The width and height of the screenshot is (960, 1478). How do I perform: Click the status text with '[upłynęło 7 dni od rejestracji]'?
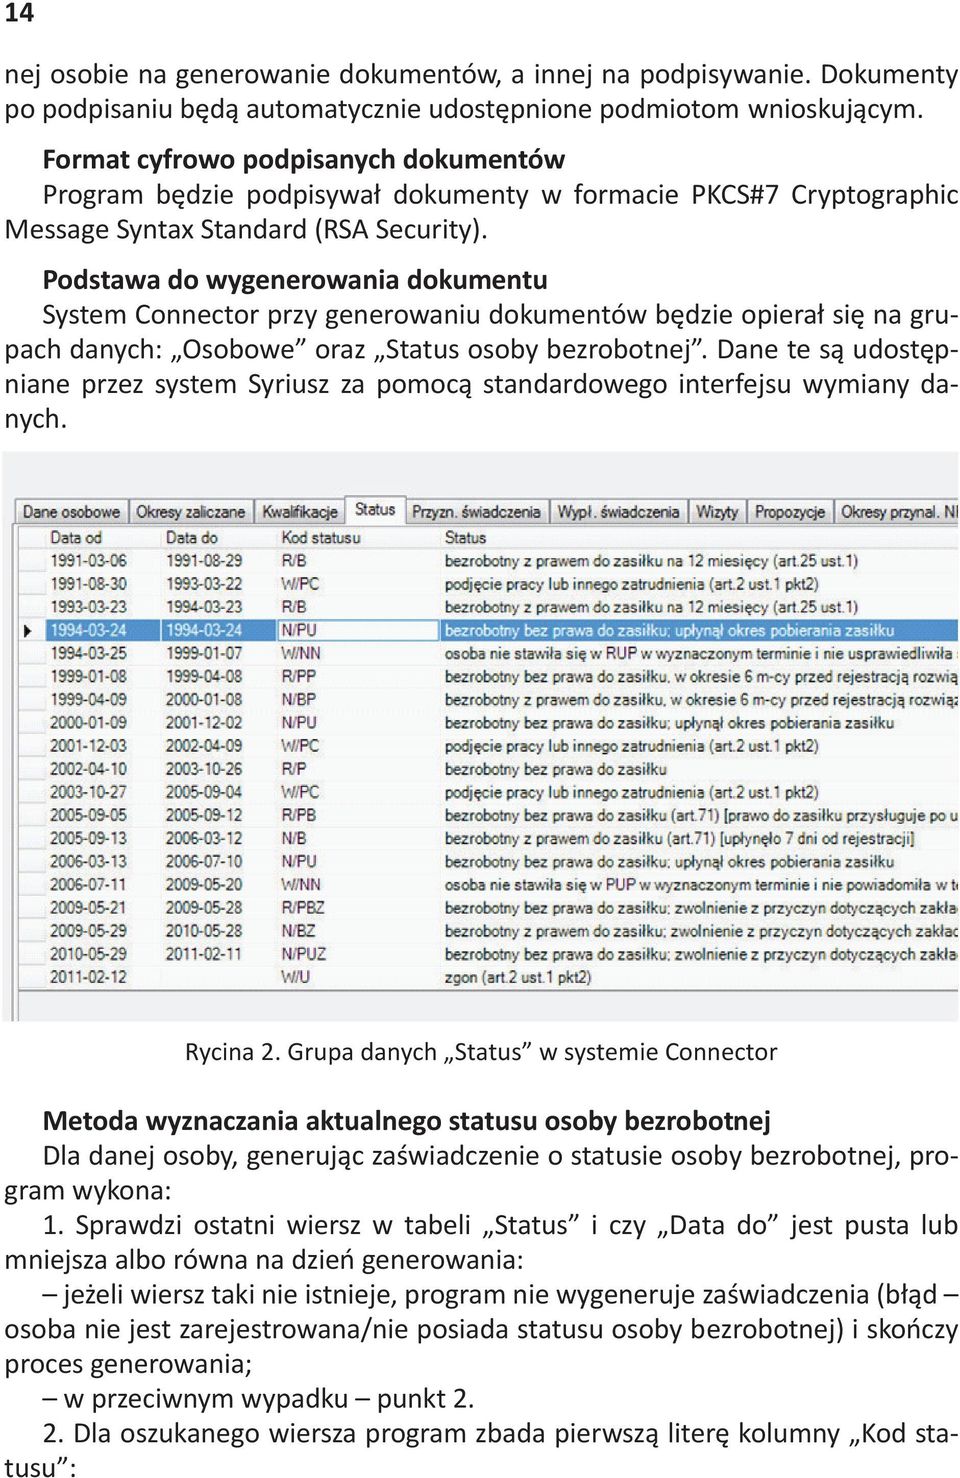tap(679, 838)
